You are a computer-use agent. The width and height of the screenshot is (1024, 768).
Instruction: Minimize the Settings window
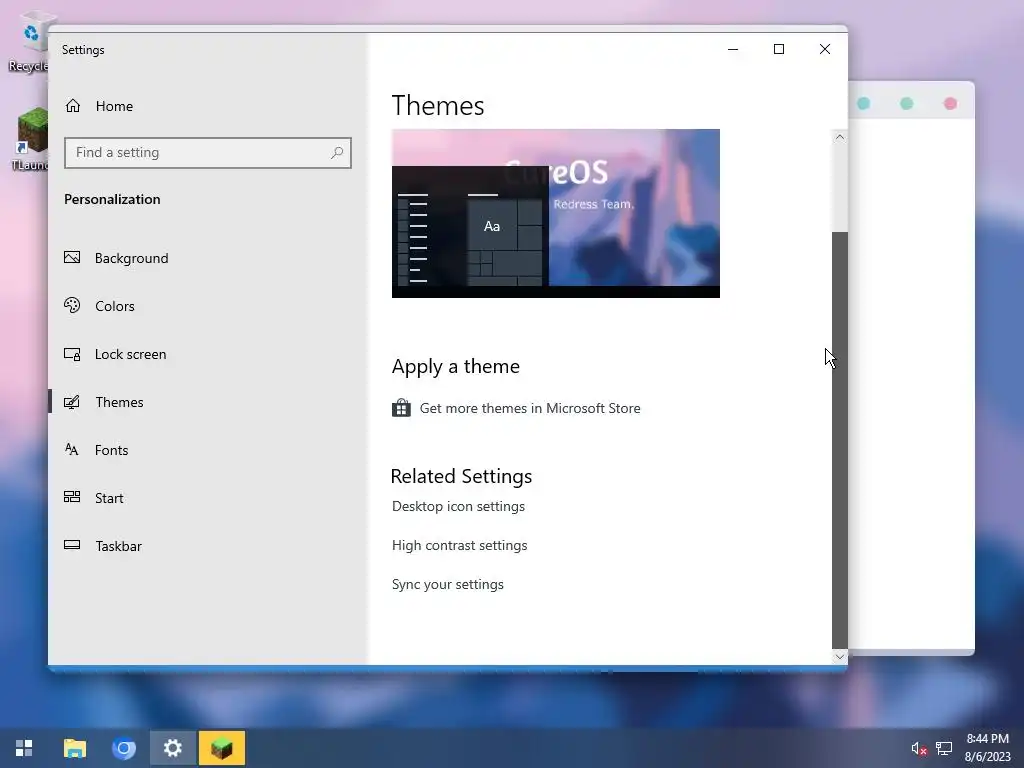733,49
